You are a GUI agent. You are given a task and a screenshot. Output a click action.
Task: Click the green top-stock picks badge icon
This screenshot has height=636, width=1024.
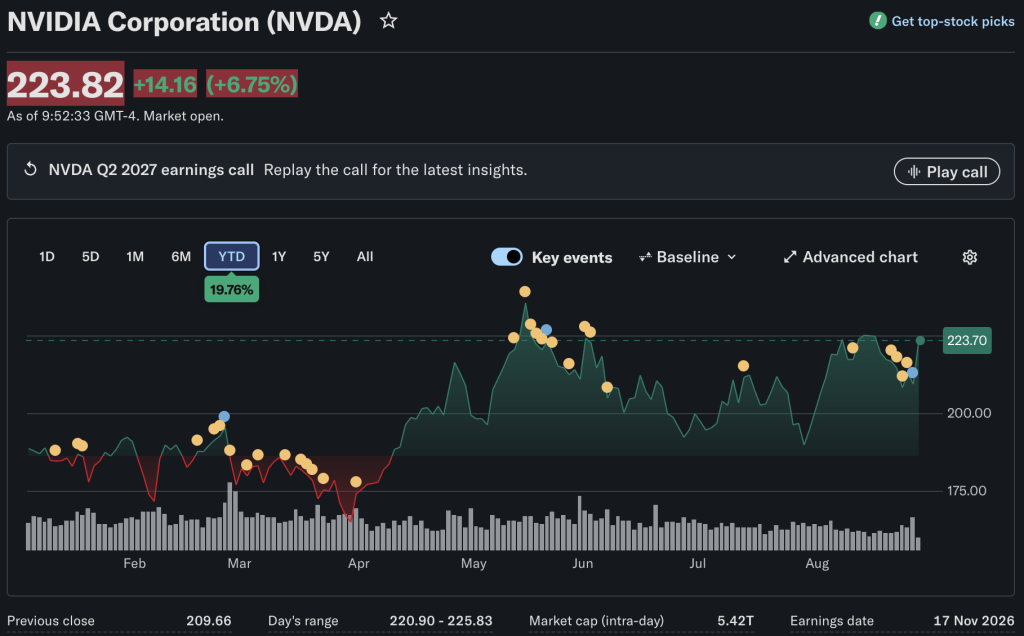click(x=877, y=21)
